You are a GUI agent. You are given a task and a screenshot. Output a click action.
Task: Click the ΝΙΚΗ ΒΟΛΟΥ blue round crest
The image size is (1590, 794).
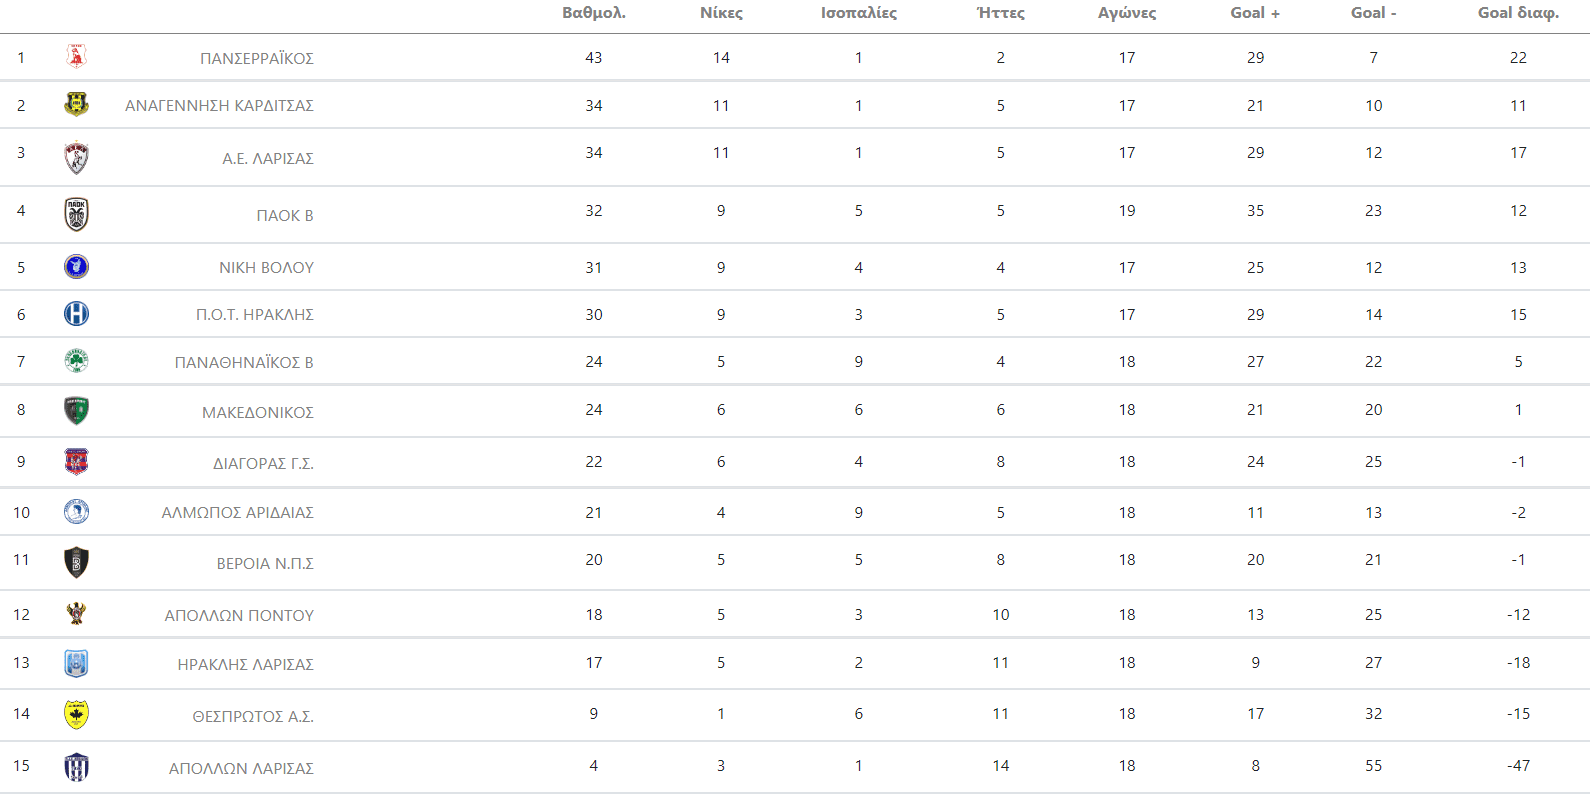pos(76,267)
